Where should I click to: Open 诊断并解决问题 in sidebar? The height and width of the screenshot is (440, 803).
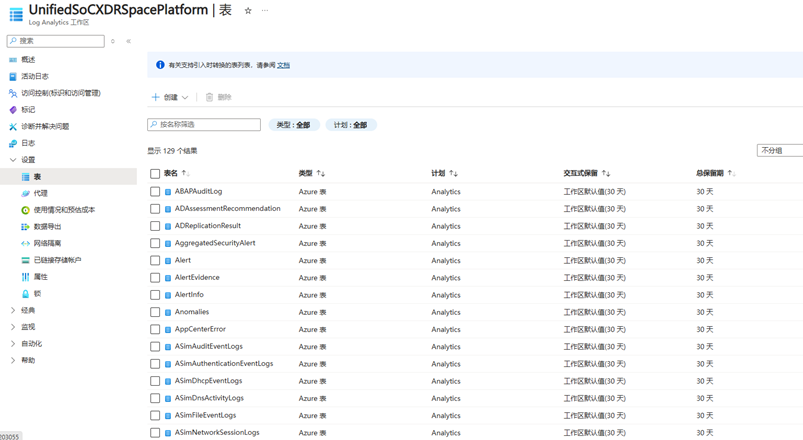[45, 127]
